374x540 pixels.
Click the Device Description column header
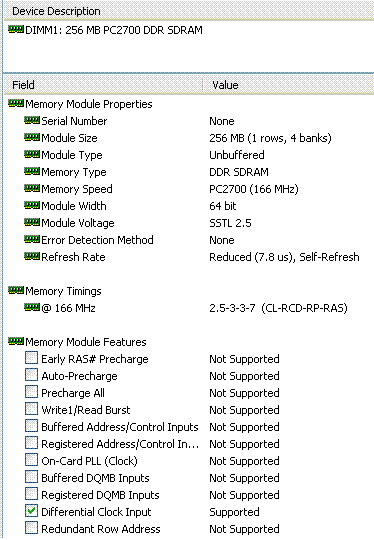(189, 11)
